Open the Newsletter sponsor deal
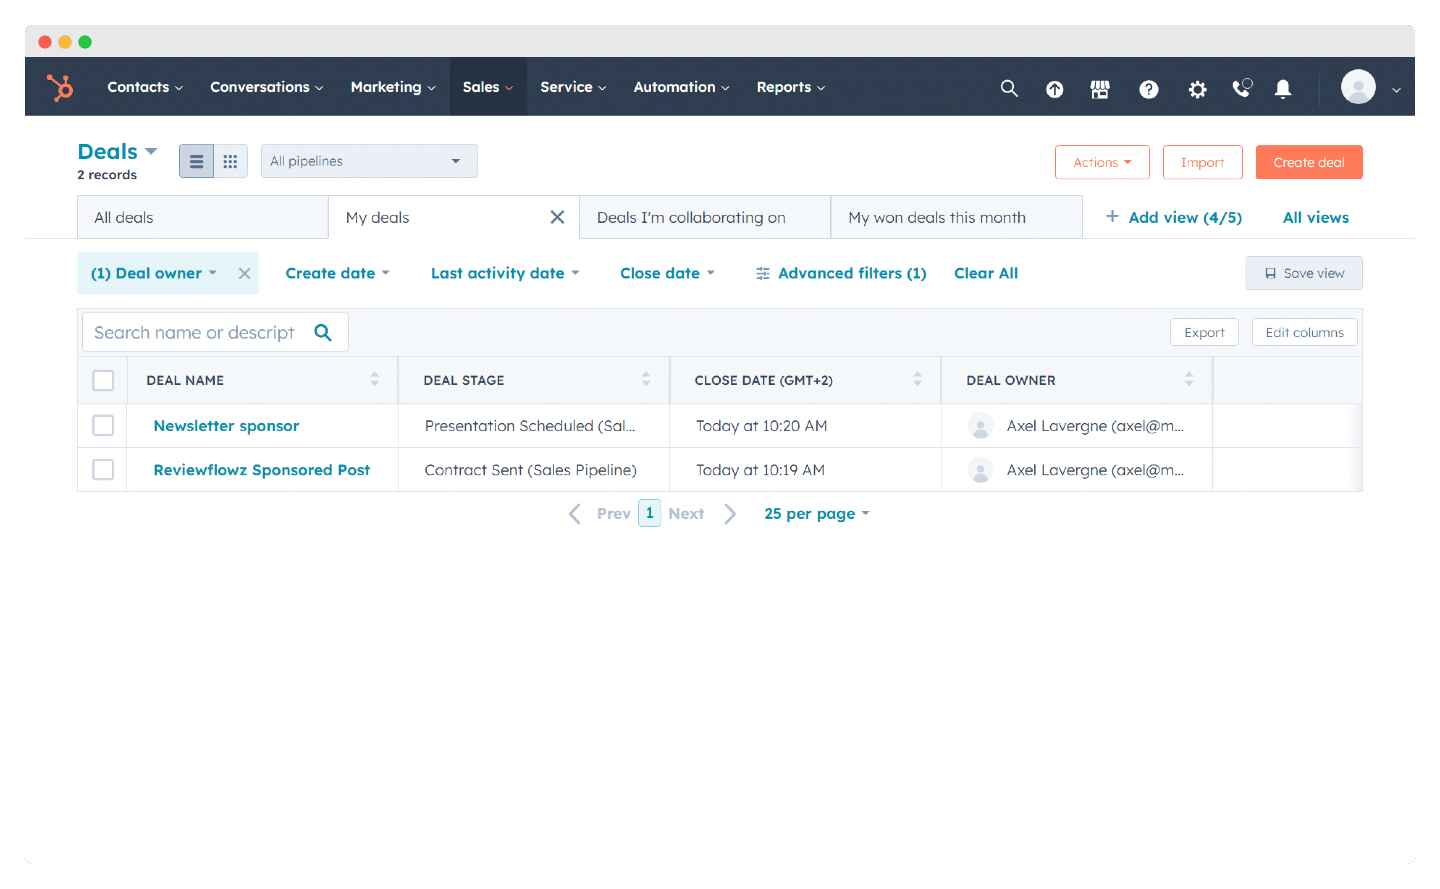 pos(226,426)
